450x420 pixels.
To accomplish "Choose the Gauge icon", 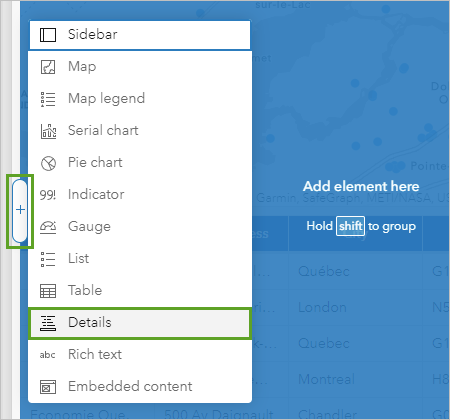I will pyautogui.click(x=48, y=227).
